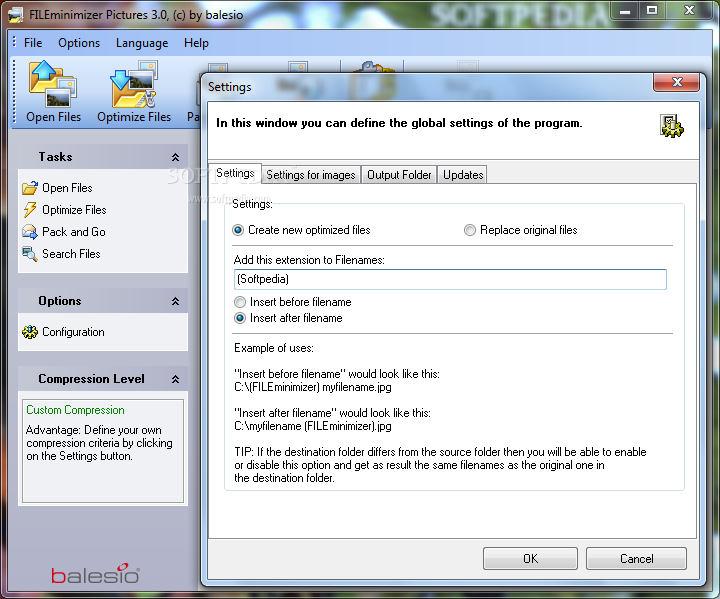
Task: Click Optimize Files lightning icon in Tasks
Action: click(30, 209)
